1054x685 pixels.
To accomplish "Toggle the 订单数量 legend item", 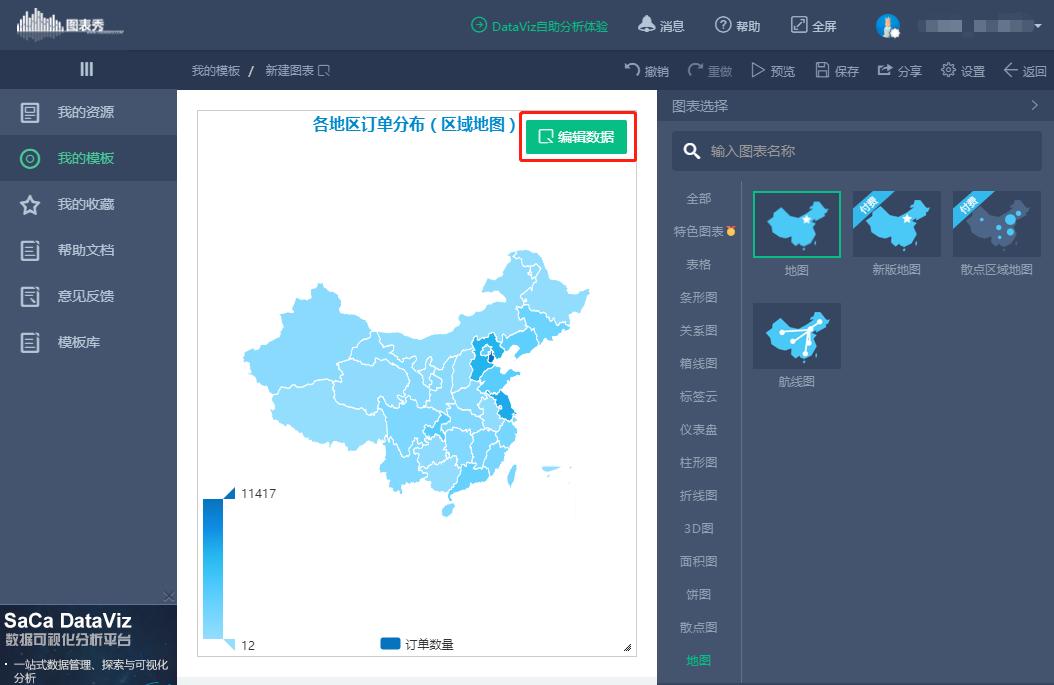I will click(418, 645).
